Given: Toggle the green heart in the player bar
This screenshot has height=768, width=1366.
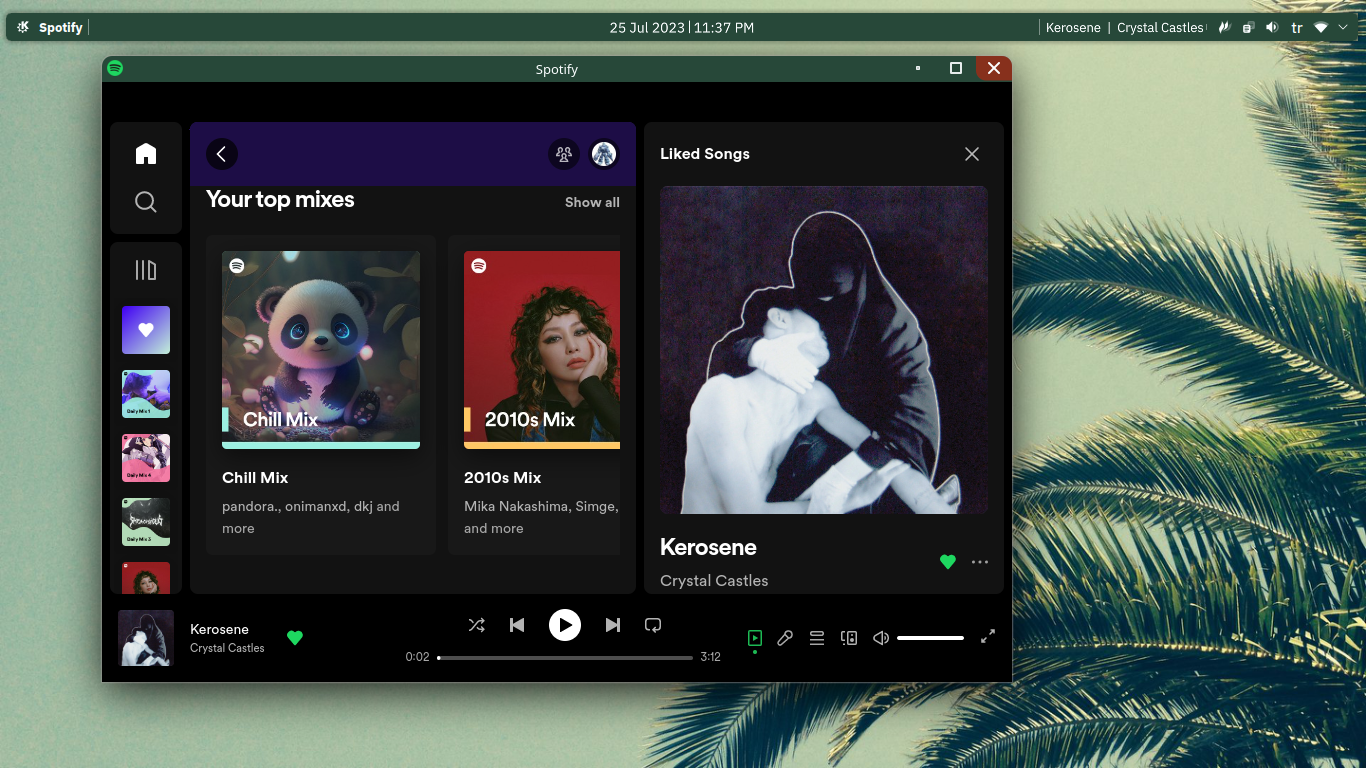Looking at the screenshot, I should pyautogui.click(x=295, y=638).
